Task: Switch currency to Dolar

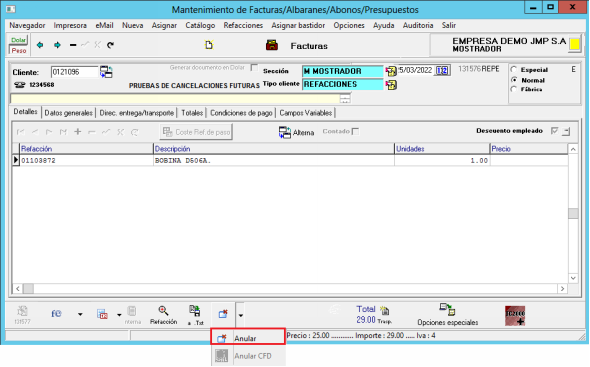Action: [18, 40]
